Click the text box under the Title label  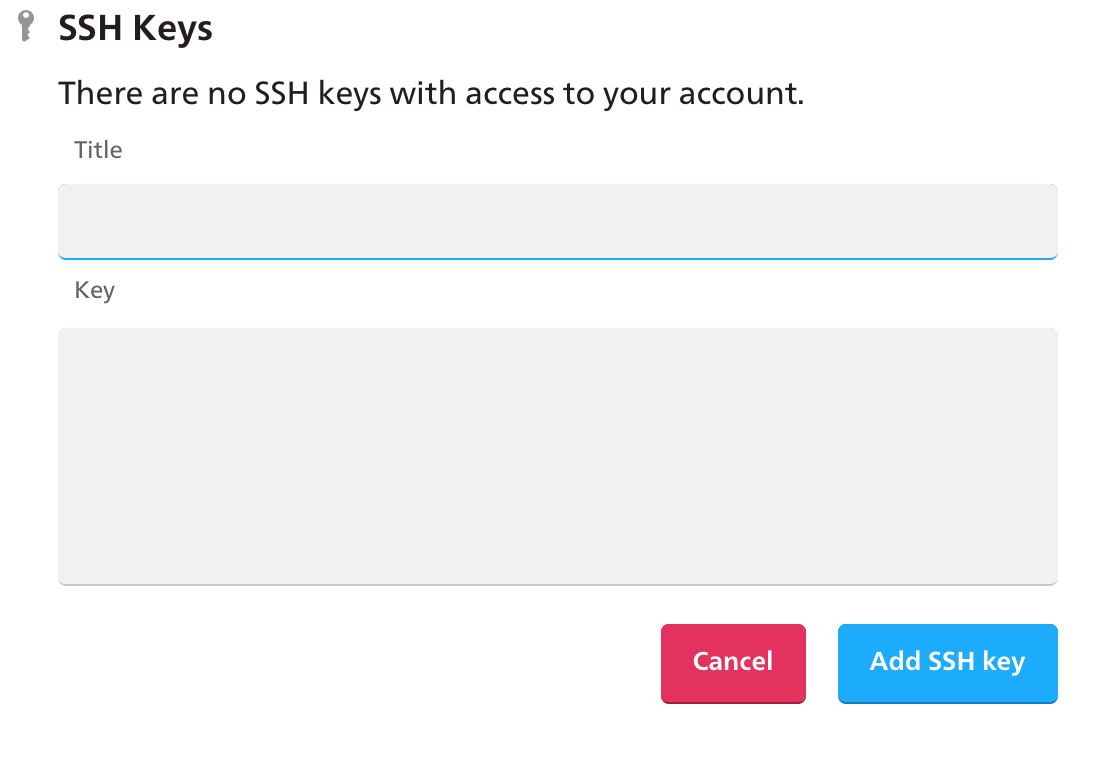pos(557,222)
